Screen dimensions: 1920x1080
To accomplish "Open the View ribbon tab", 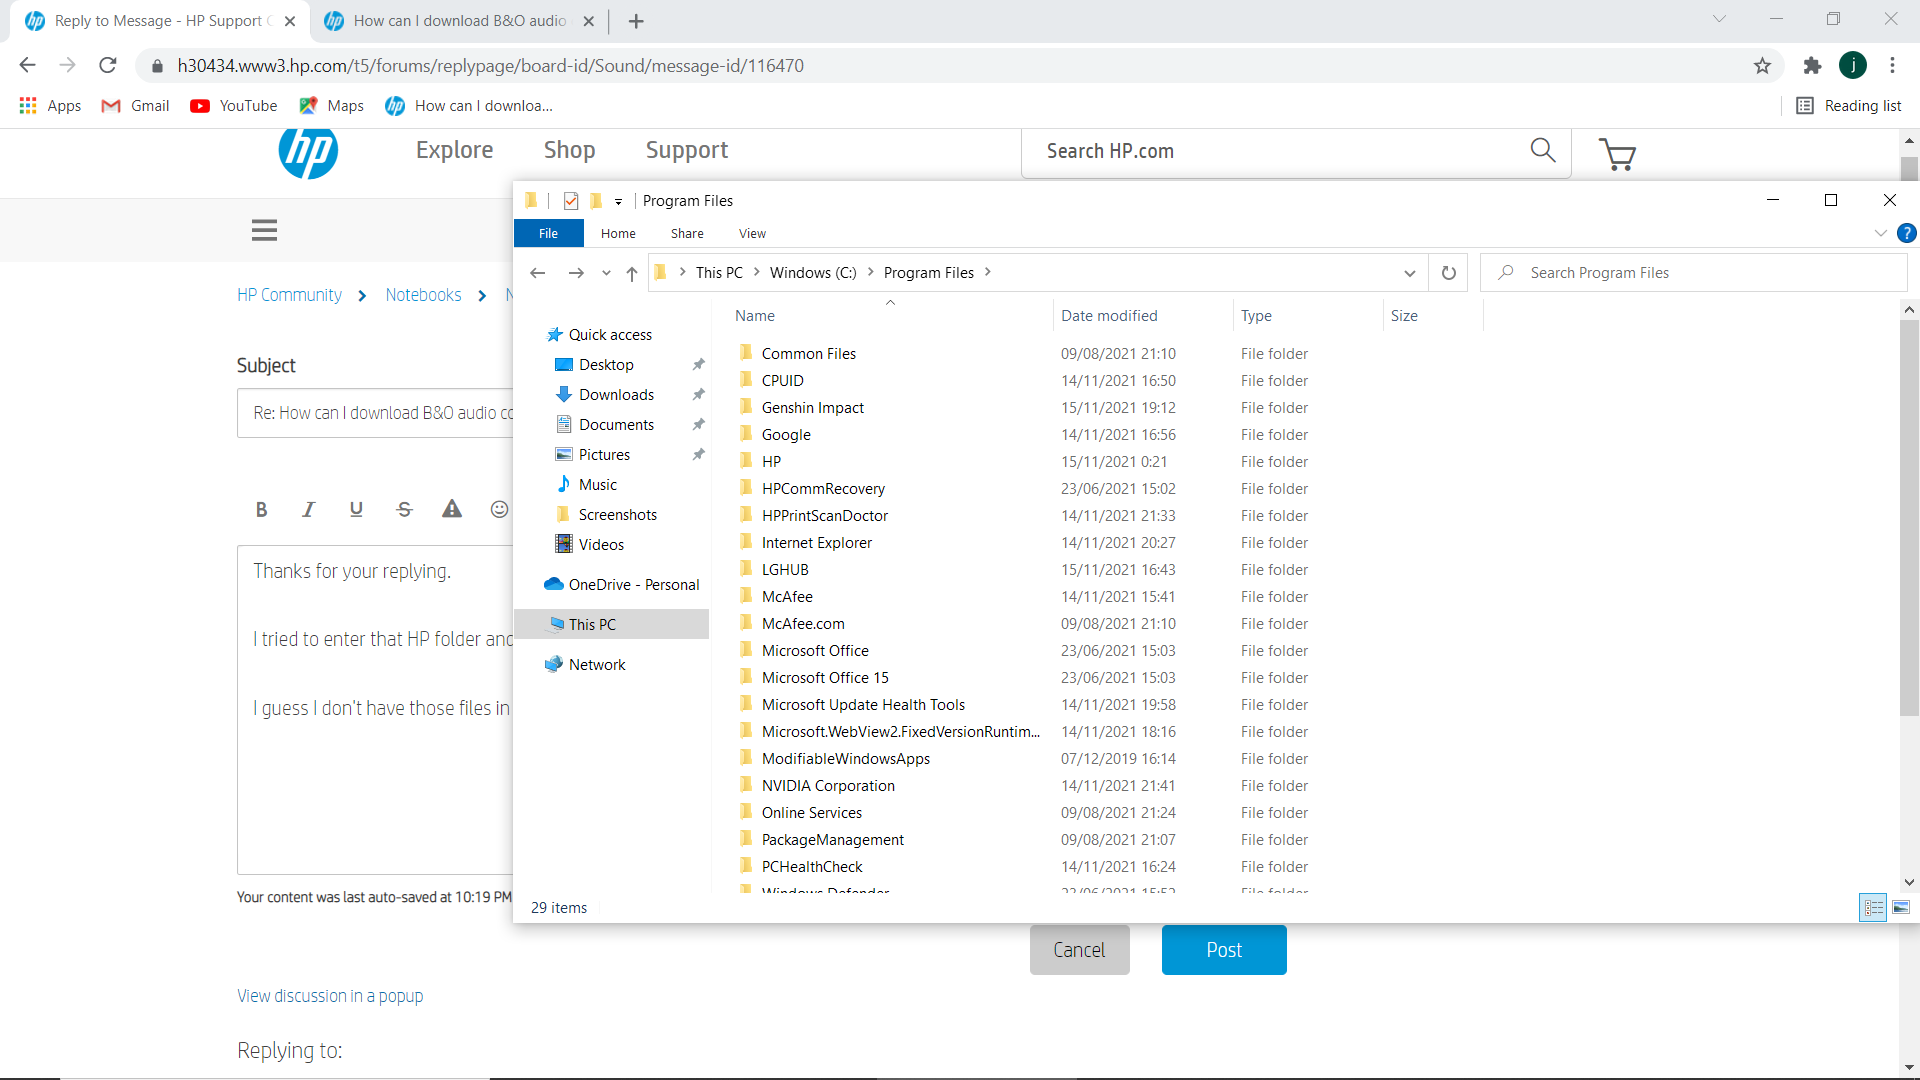I will click(752, 233).
